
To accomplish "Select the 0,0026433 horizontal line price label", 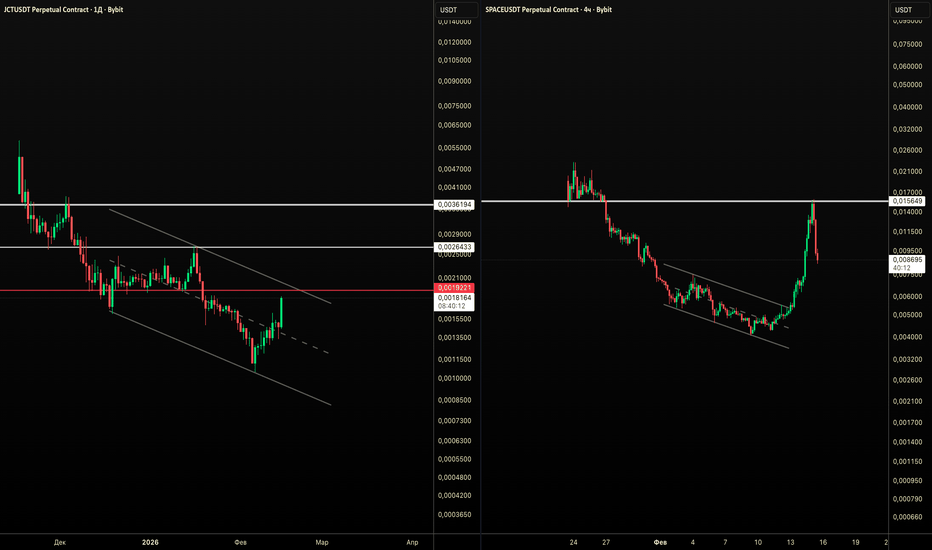I will (455, 247).
